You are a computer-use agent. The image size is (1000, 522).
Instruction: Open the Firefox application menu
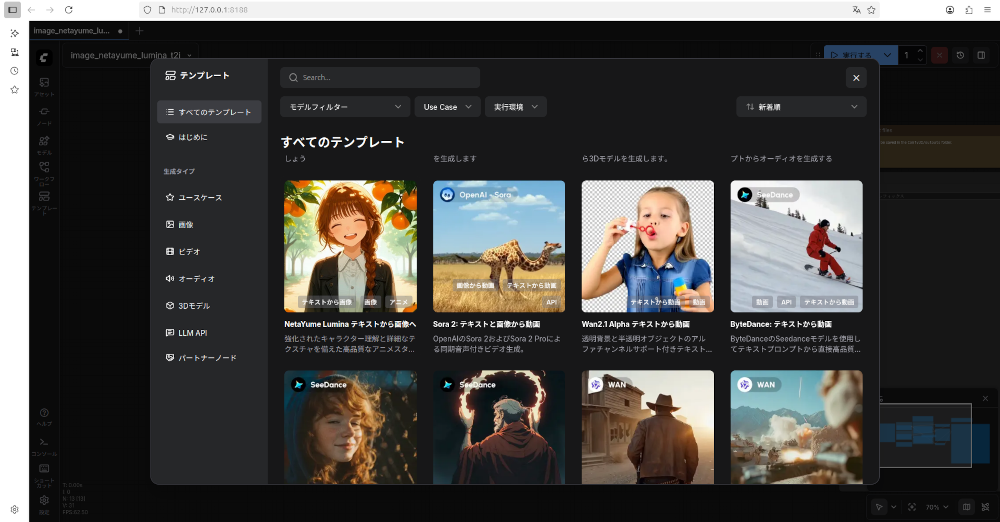[987, 10]
